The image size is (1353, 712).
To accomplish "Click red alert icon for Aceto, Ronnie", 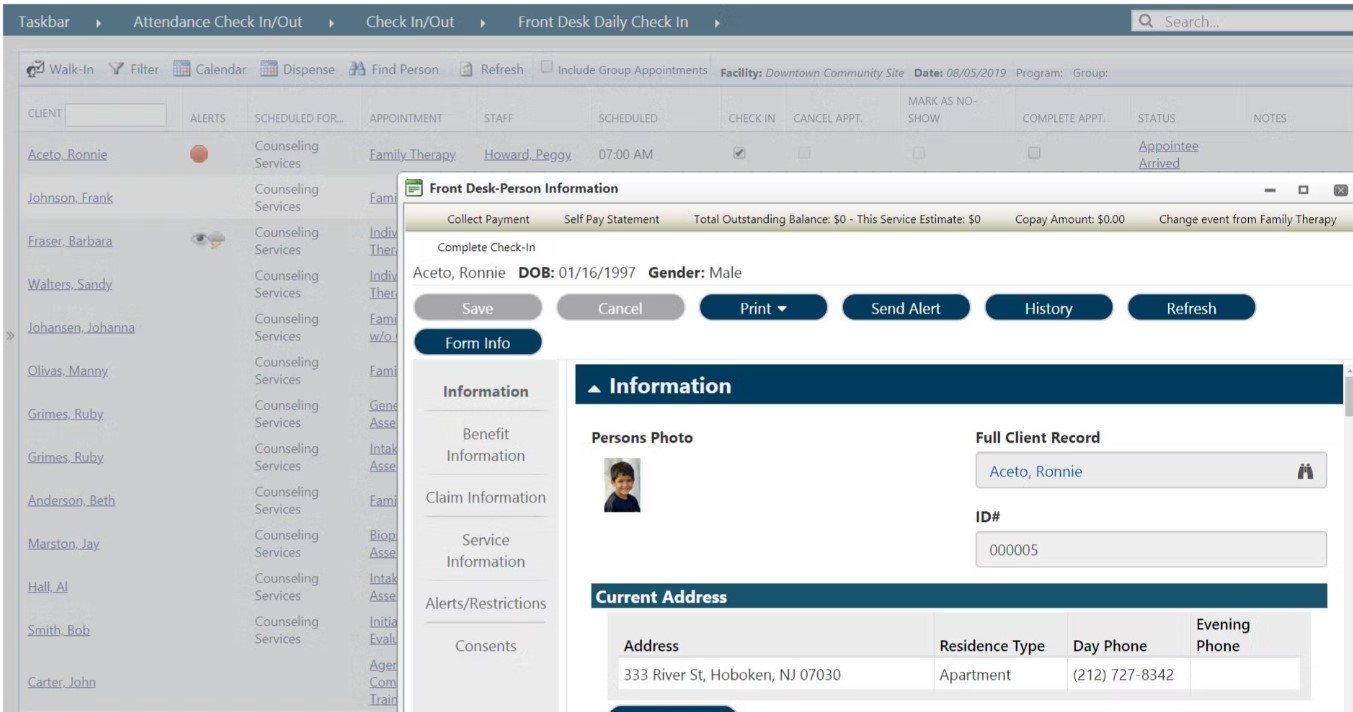I will click(199, 154).
